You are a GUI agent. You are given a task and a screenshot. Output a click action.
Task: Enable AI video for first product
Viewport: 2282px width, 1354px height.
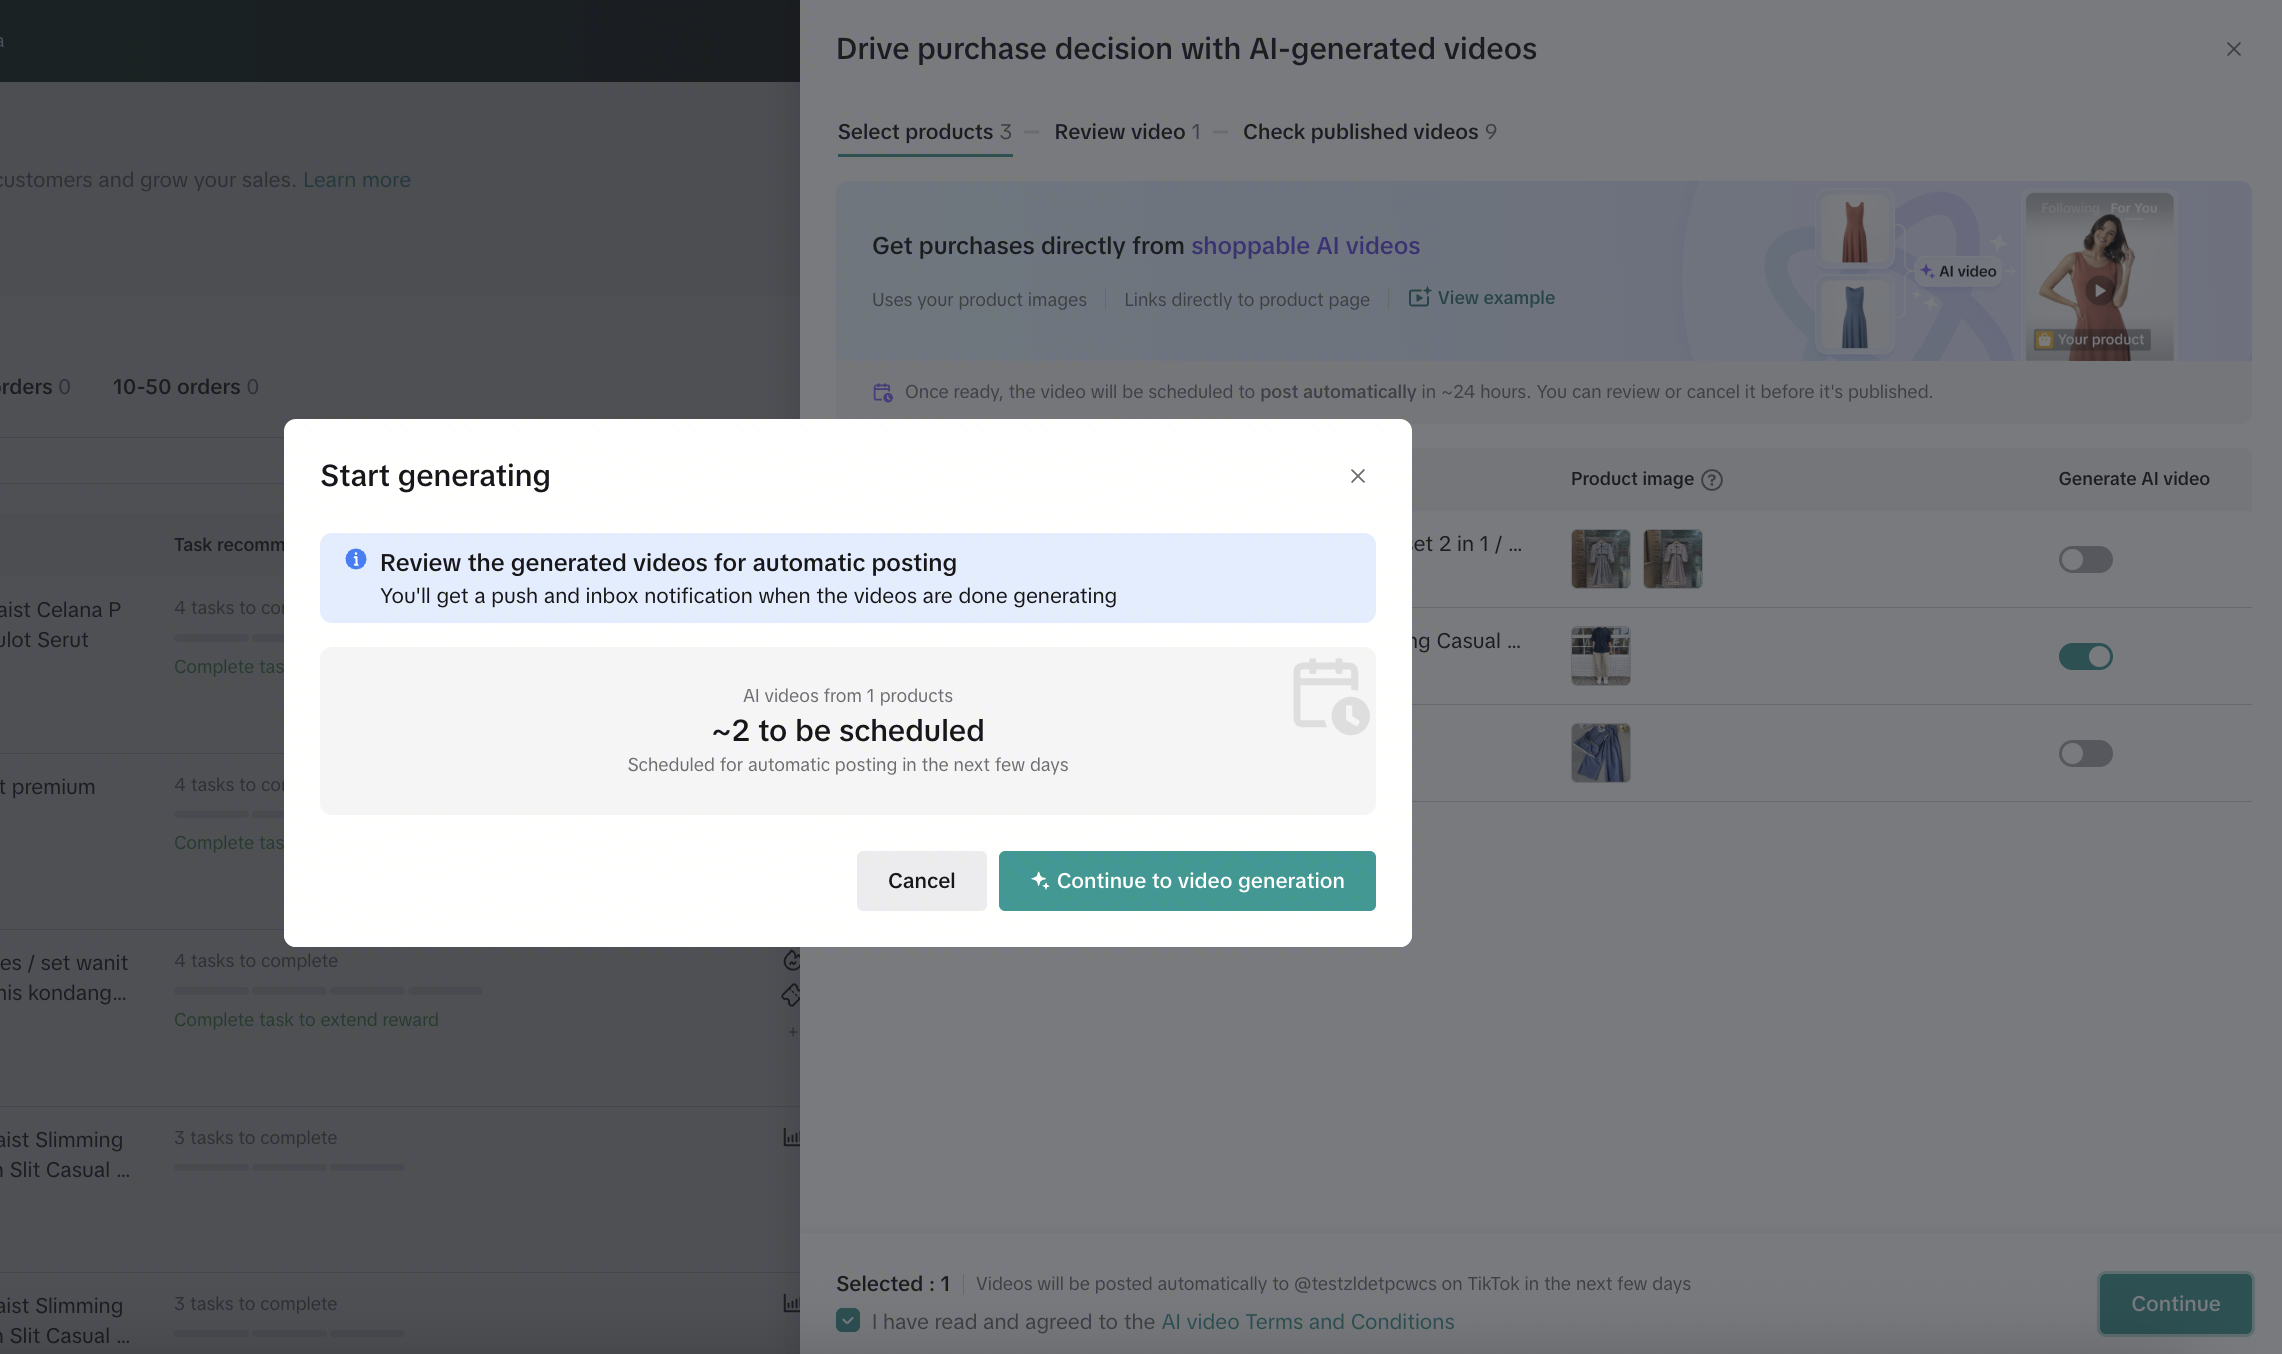[2085, 560]
